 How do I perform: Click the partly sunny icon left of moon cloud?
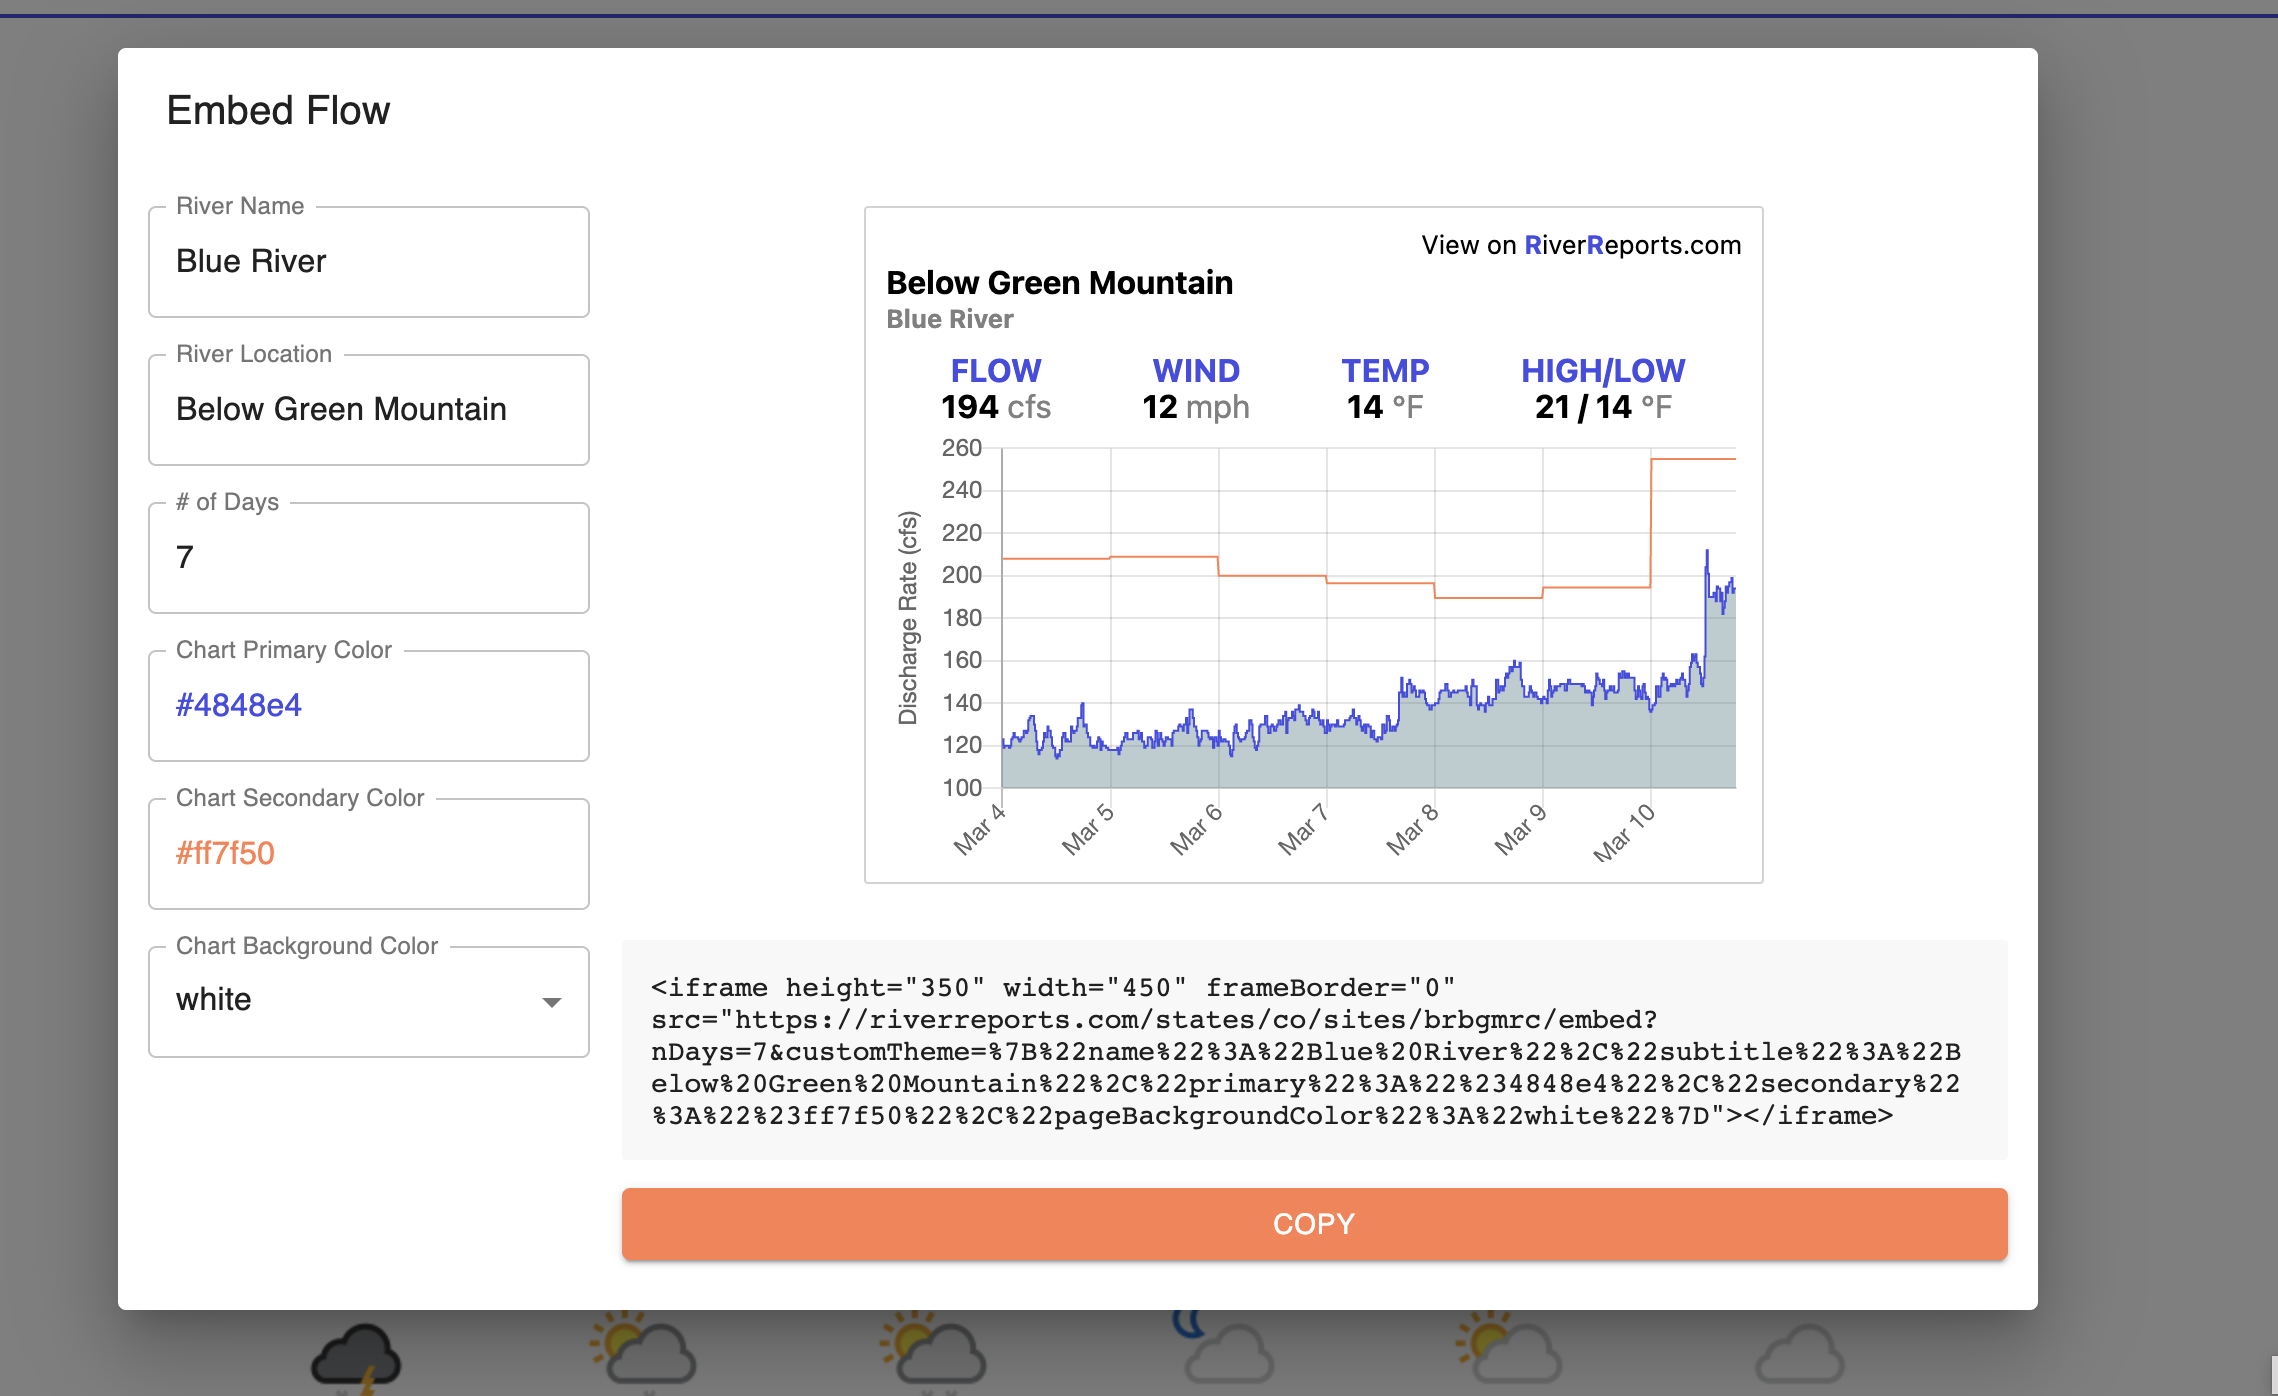click(934, 1351)
